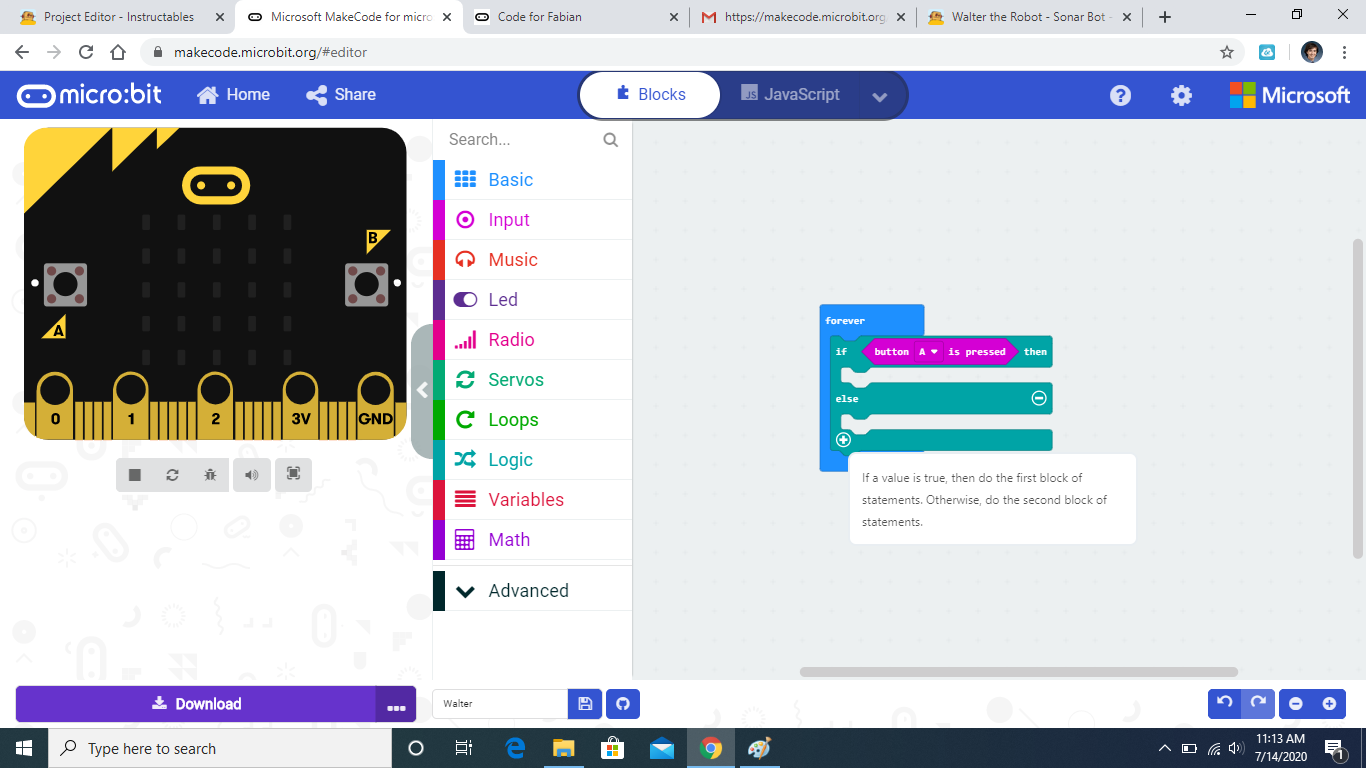Save the project with the disk icon
1366x768 pixels.
[585, 704]
